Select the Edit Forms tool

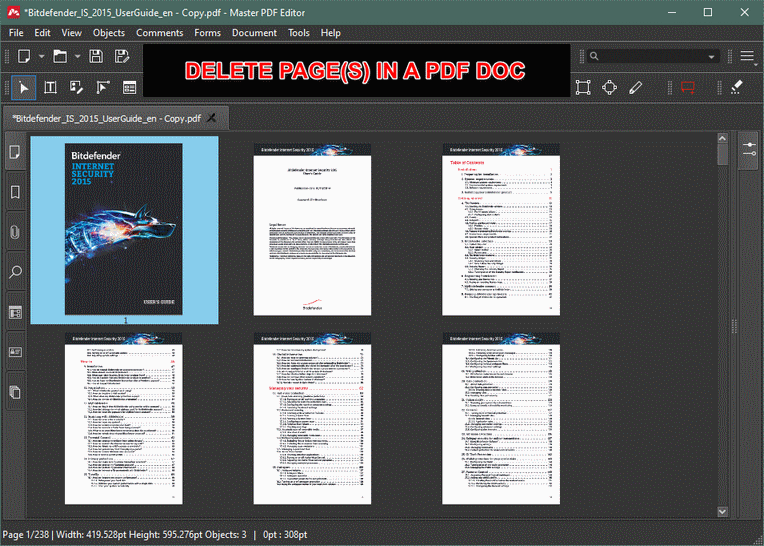103,88
